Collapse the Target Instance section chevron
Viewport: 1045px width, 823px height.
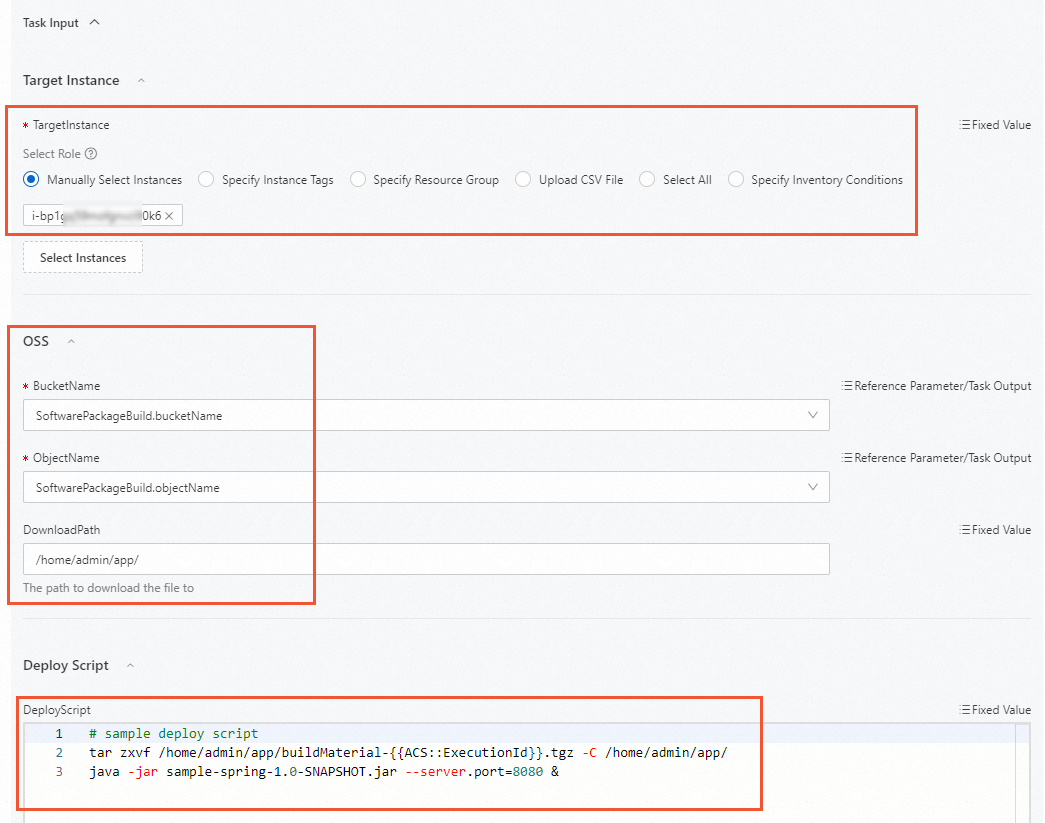click(141, 81)
